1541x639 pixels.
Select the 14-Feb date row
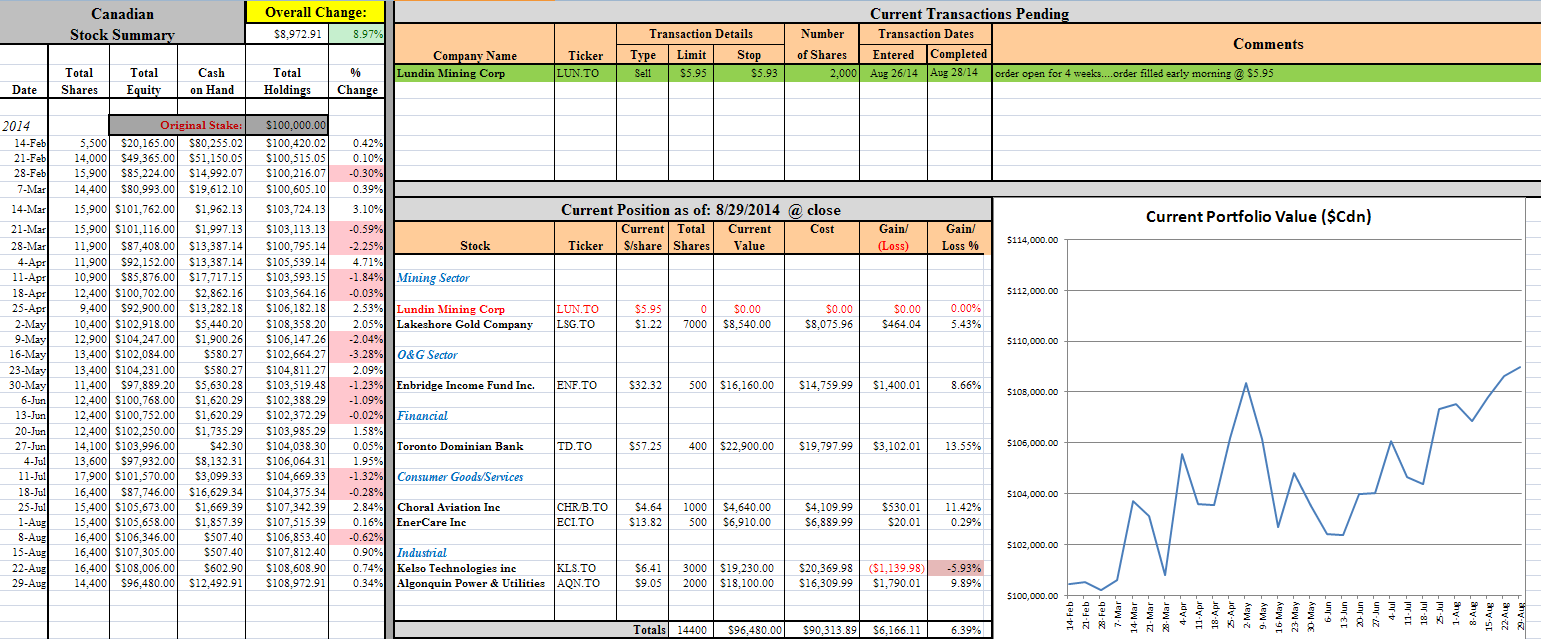coord(25,143)
